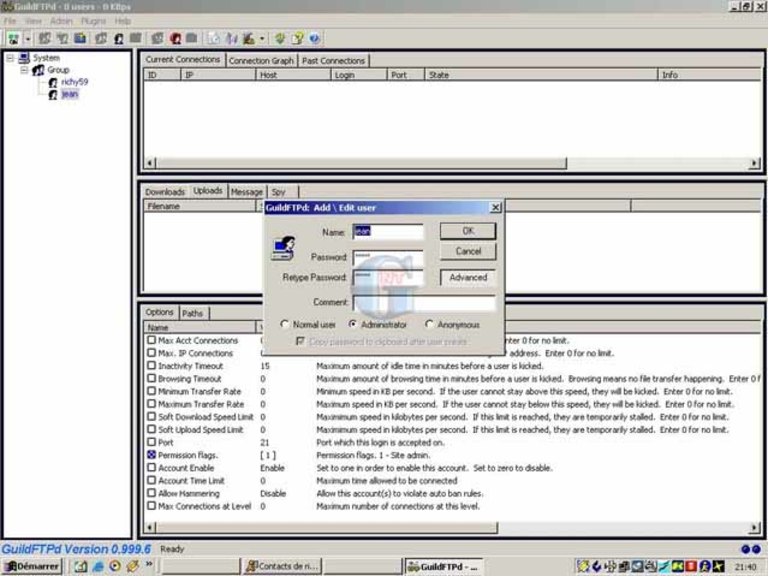Click the white document toolbar icon
Screen dimensions: 768x576
click(214, 38)
